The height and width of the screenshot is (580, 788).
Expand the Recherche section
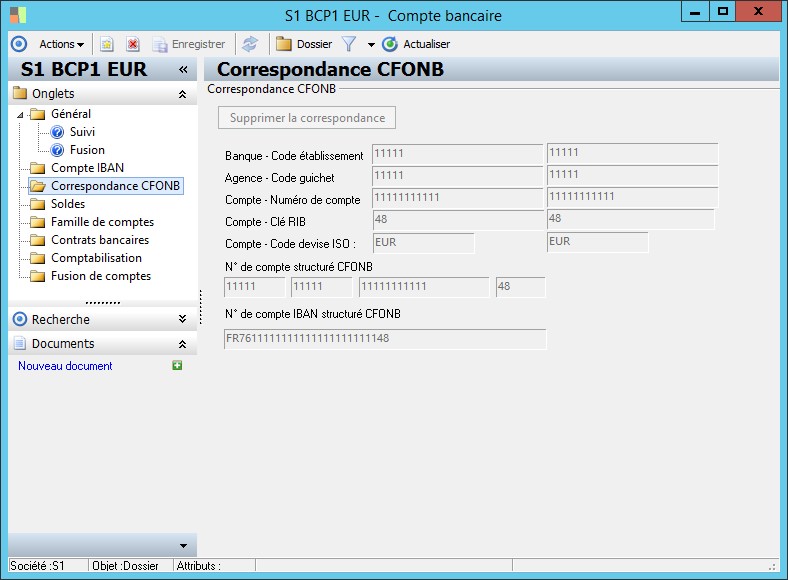pyautogui.click(x=182, y=319)
